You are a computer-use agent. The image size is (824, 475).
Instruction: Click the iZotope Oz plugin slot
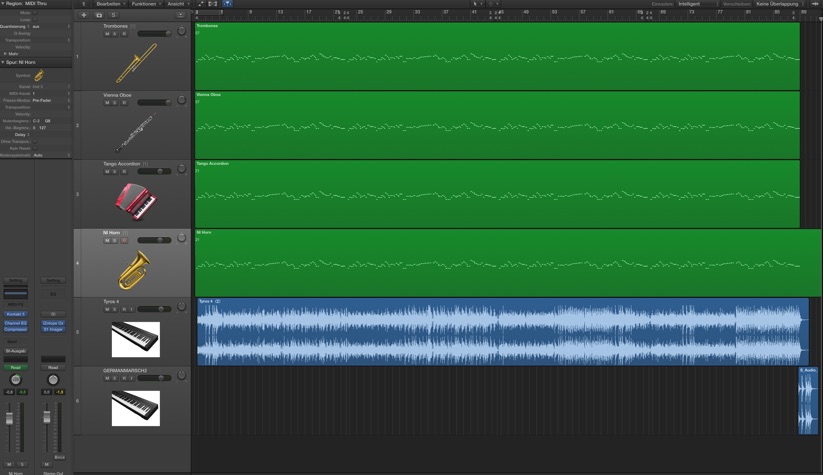pos(53,323)
